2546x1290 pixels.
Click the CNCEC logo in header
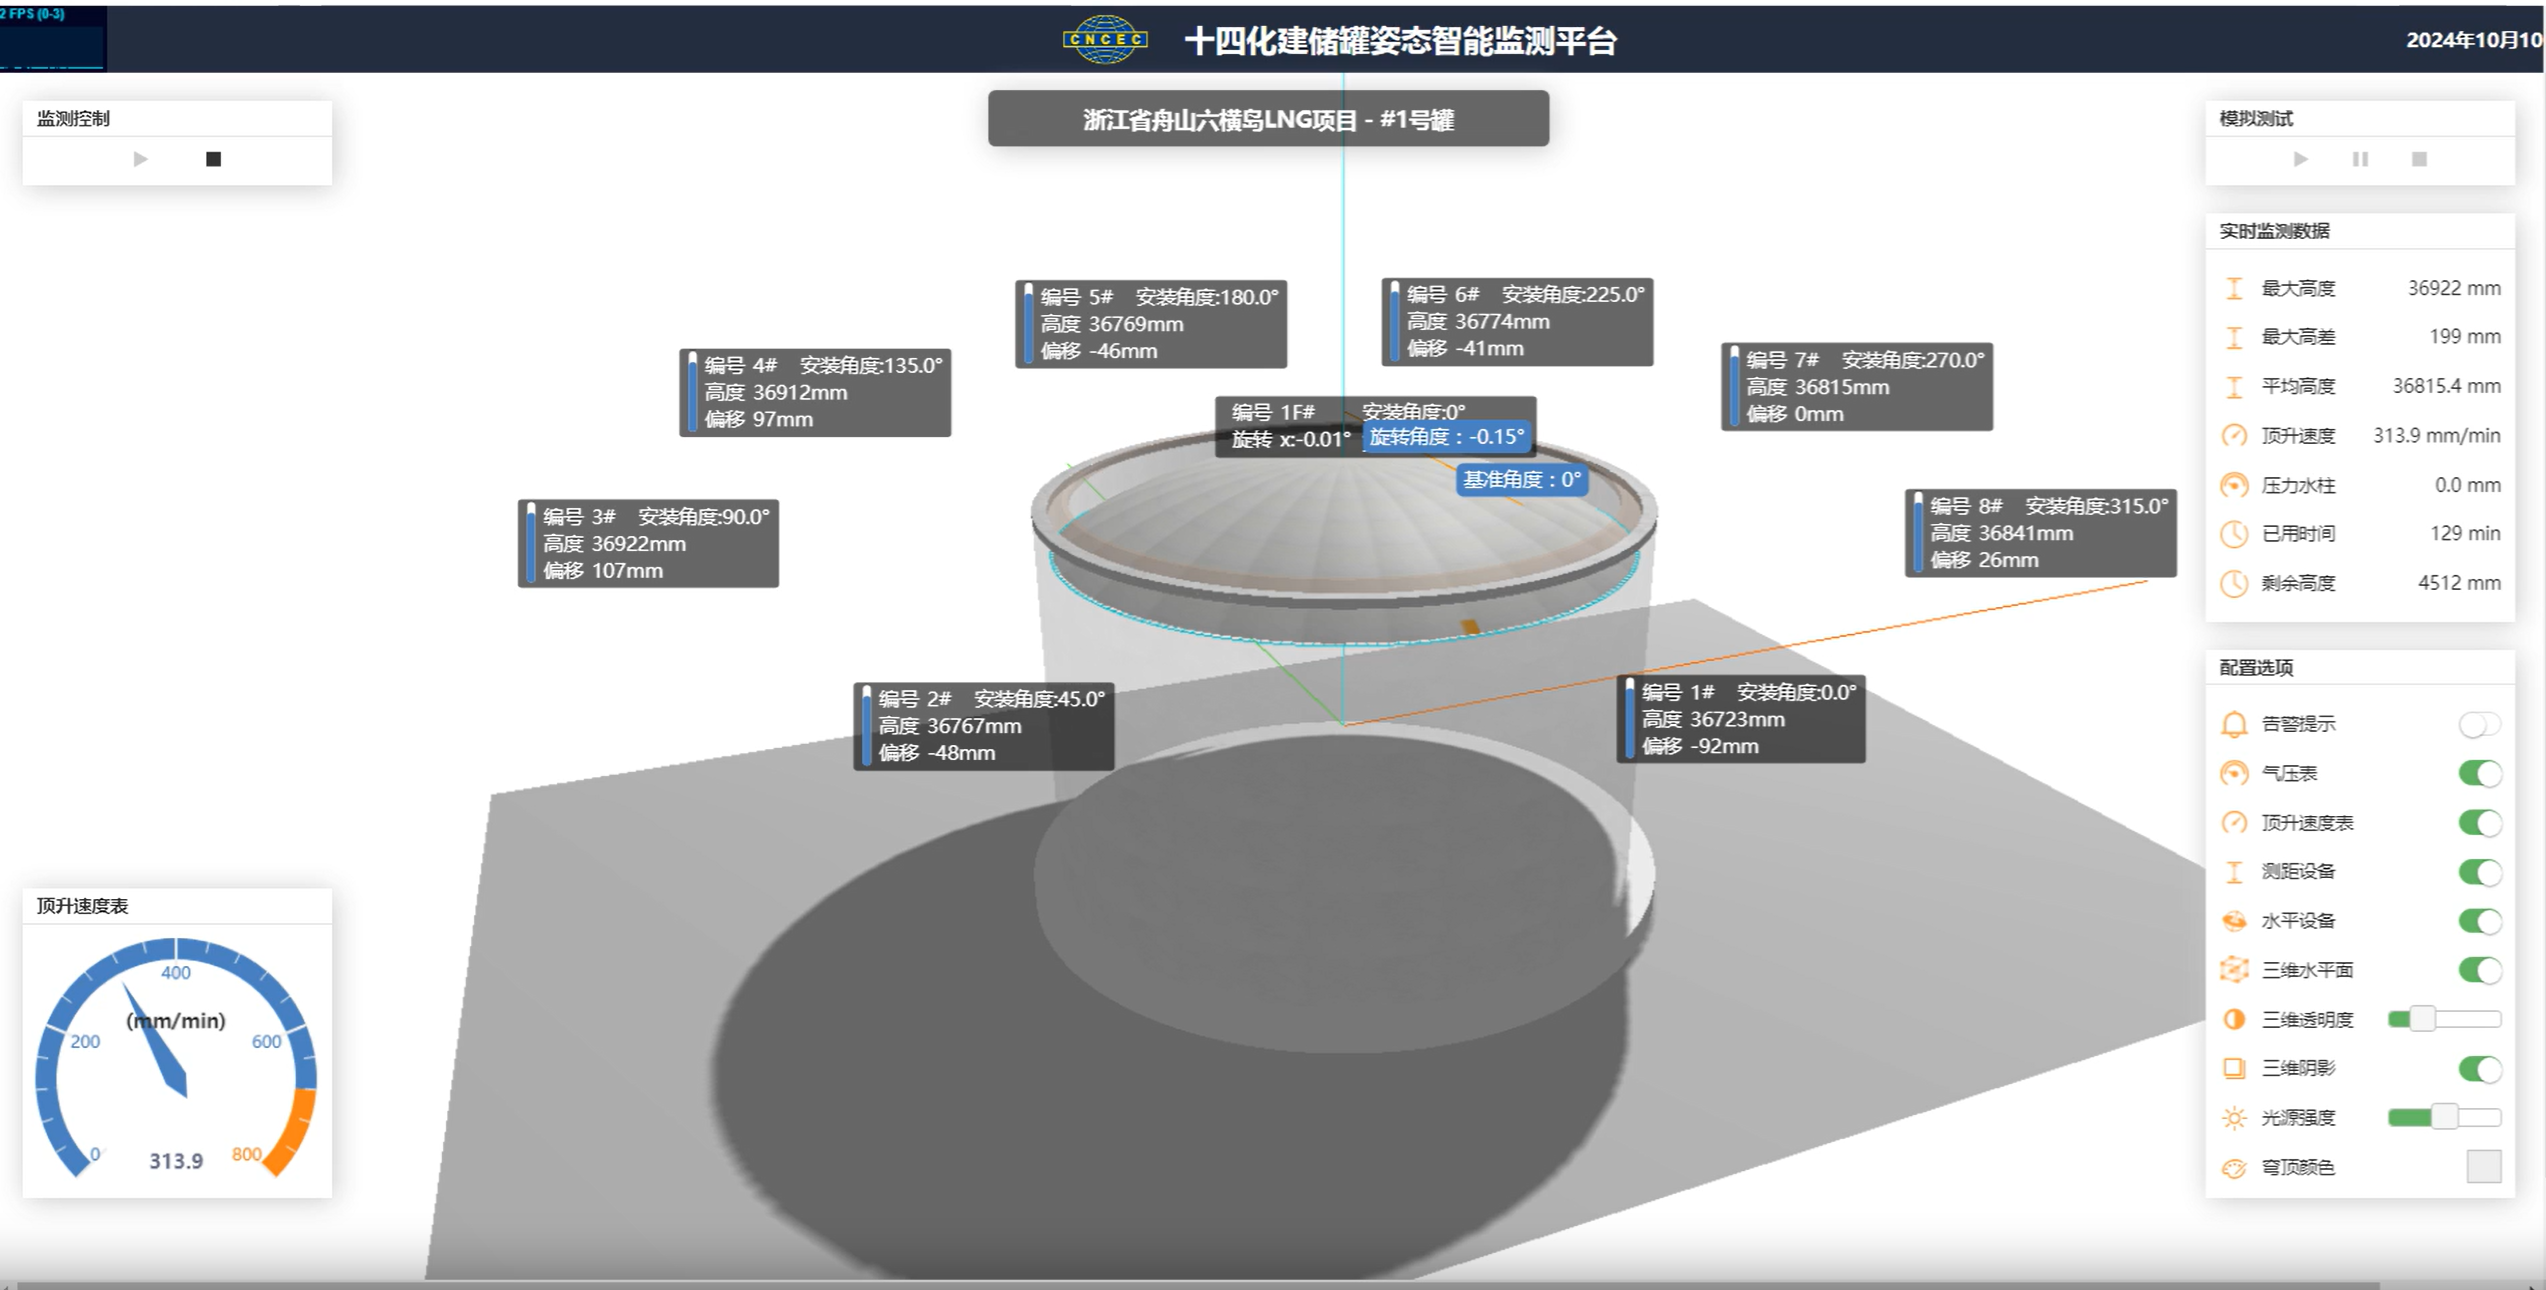(x=1104, y=40)
